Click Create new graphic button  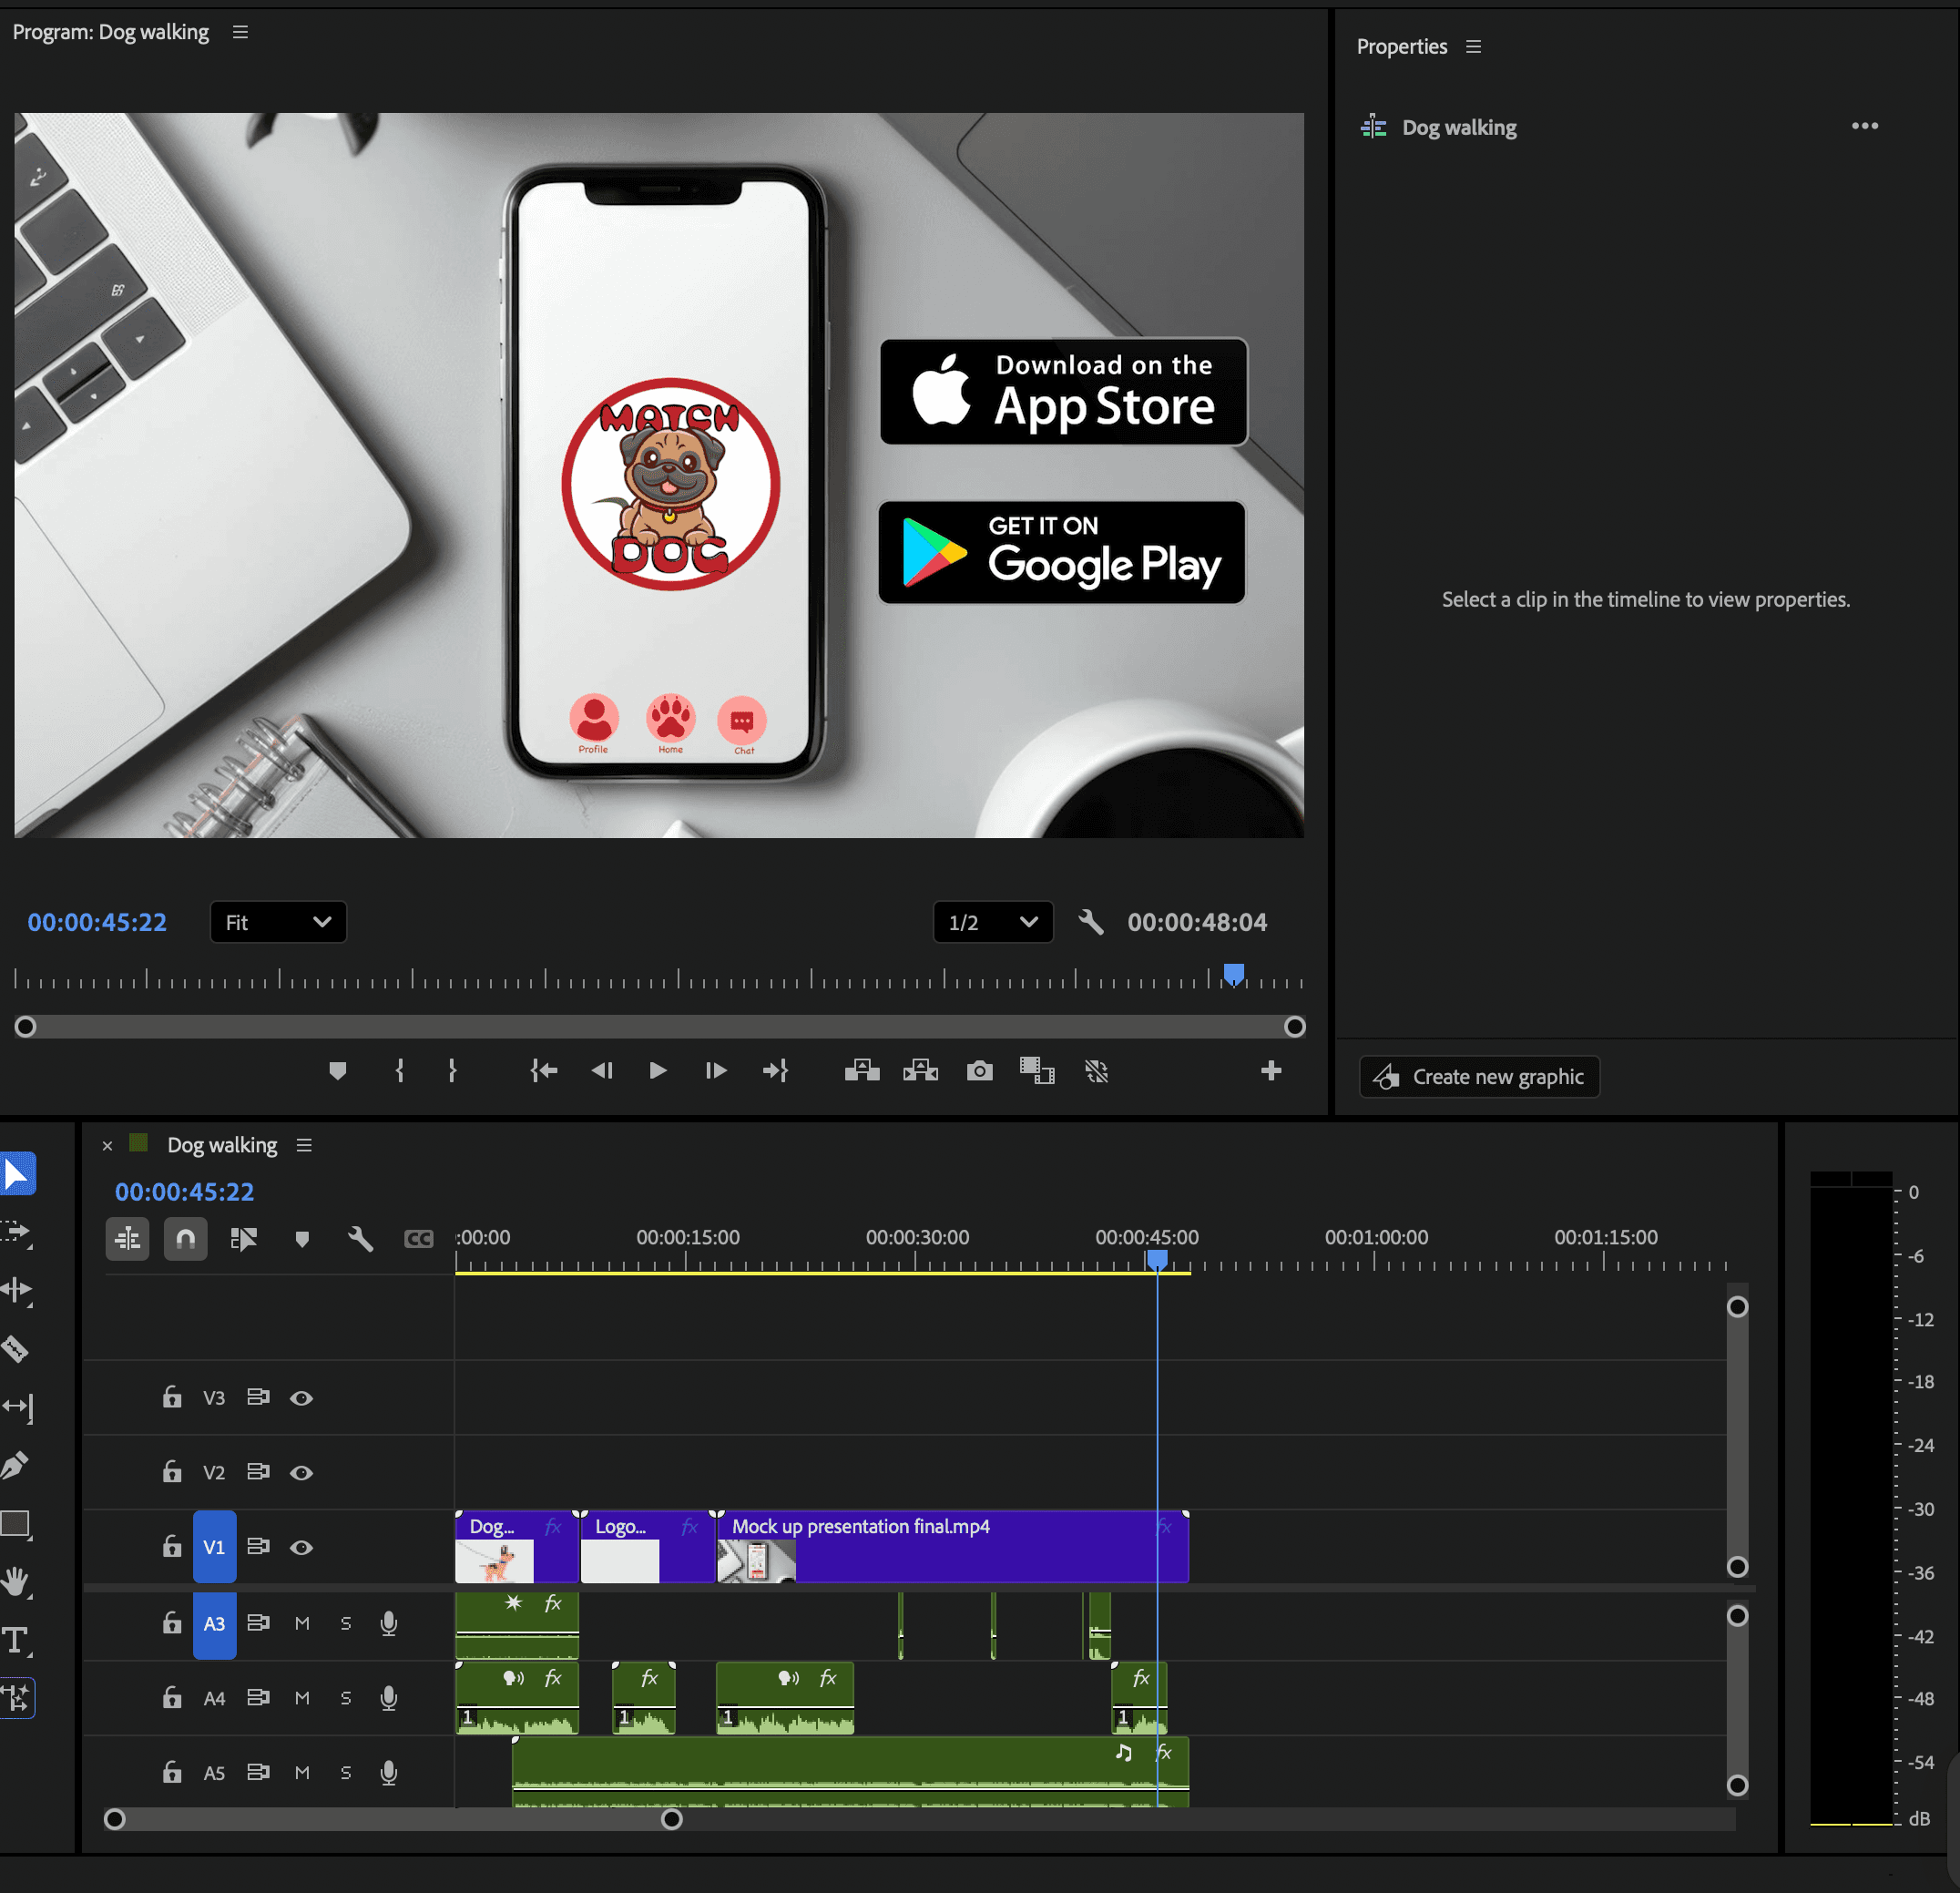point(1479,1077)
